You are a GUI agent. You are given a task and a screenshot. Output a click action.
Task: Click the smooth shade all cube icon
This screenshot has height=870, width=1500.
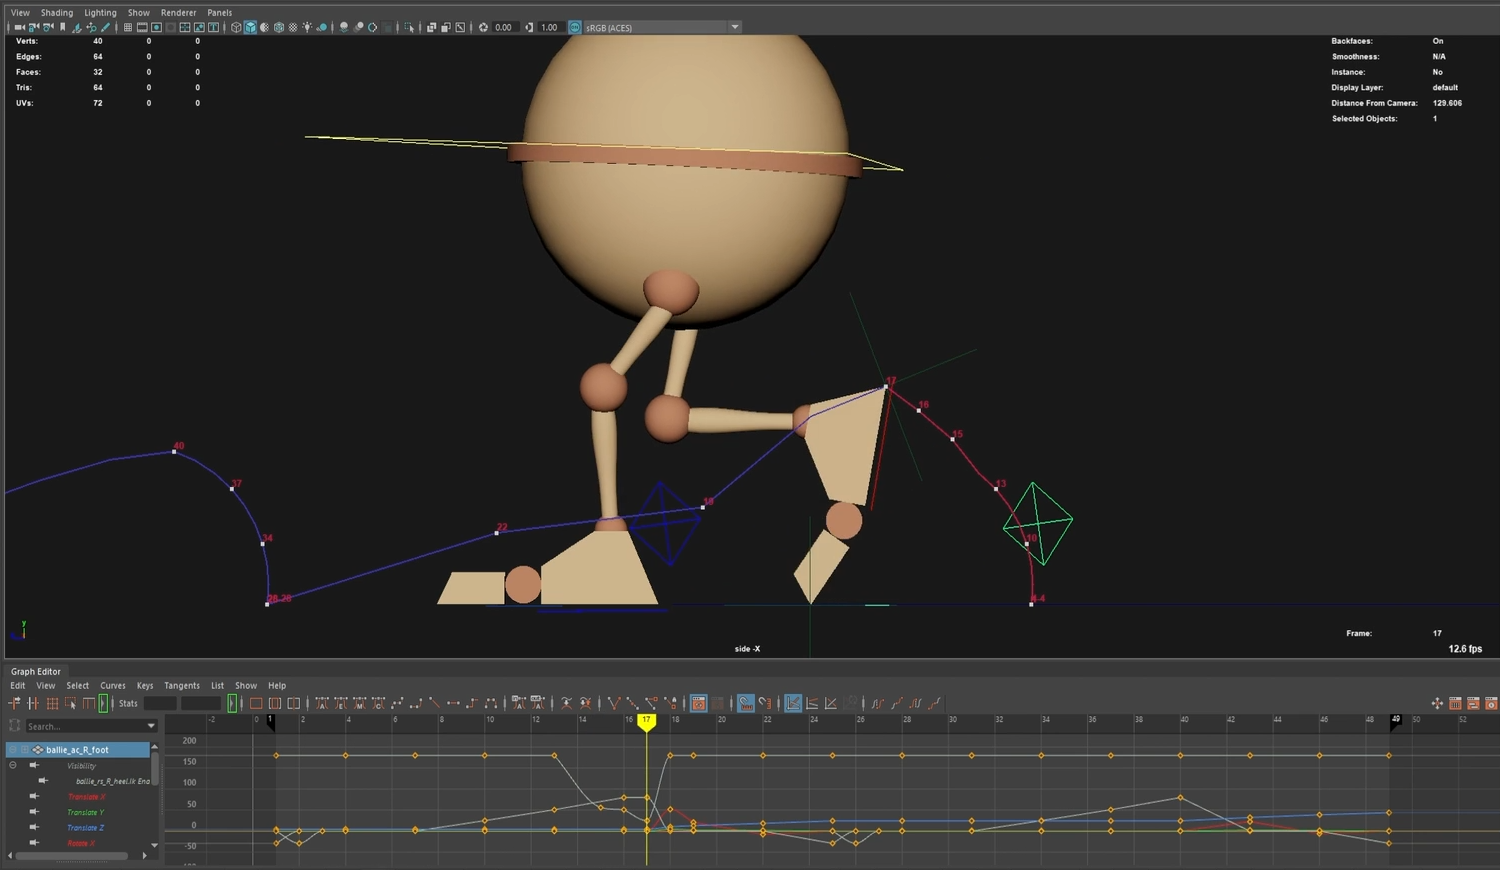(250, 27)
